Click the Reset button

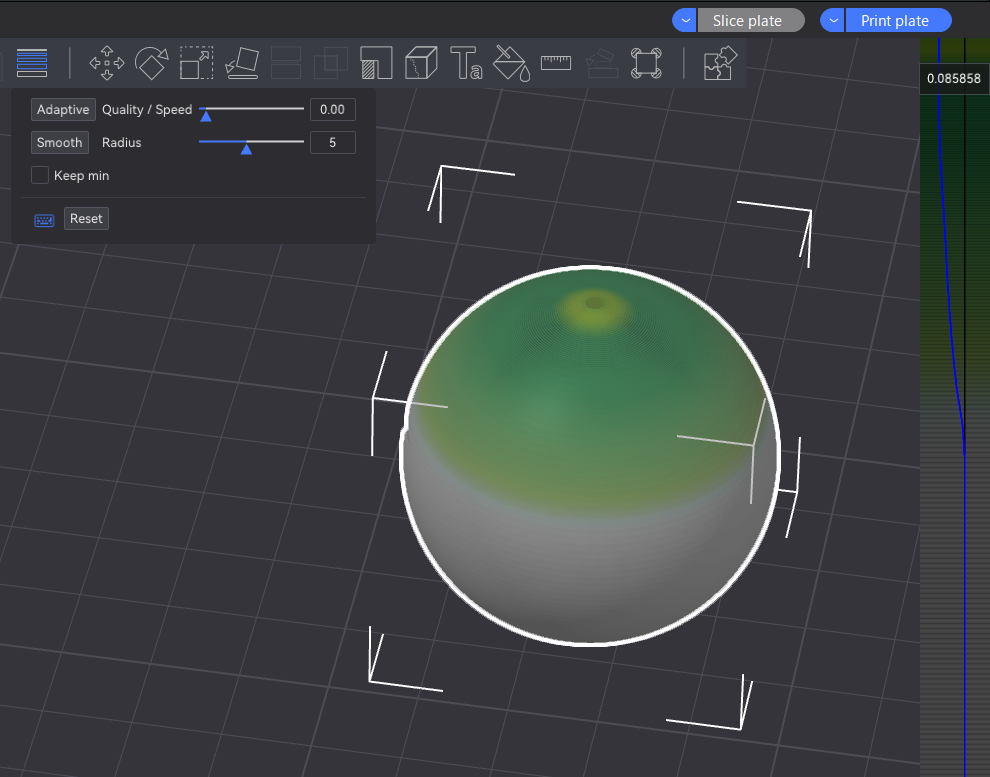(86, 218)
